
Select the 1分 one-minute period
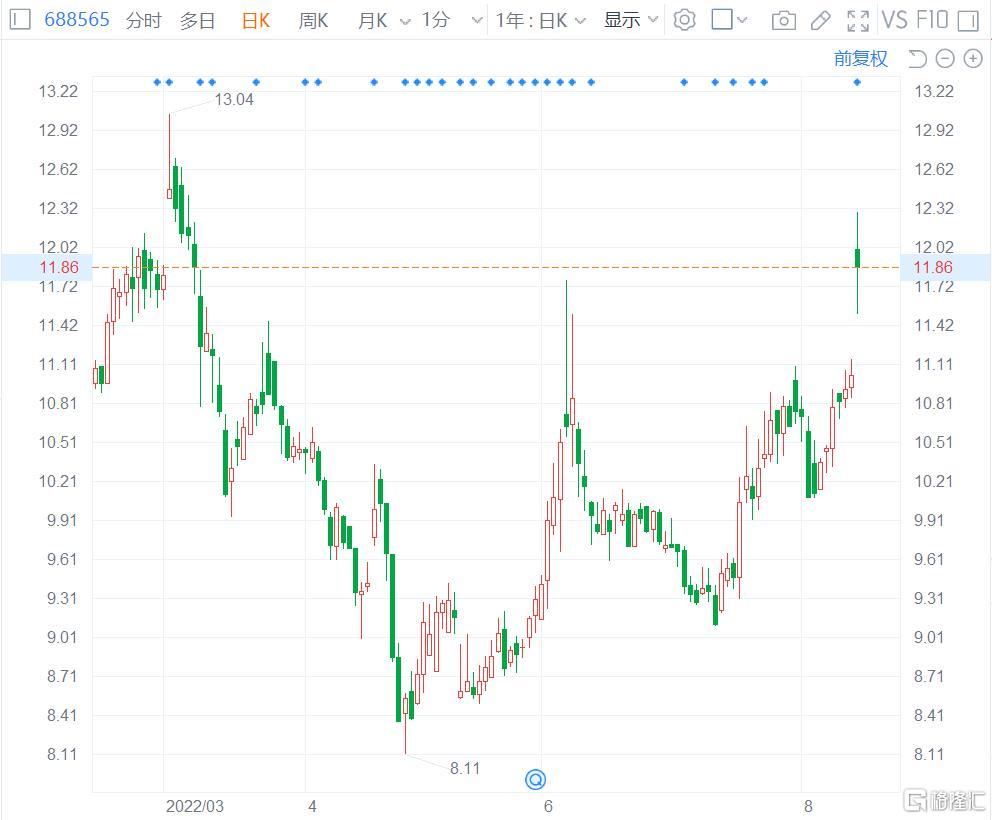click(435, 20)
